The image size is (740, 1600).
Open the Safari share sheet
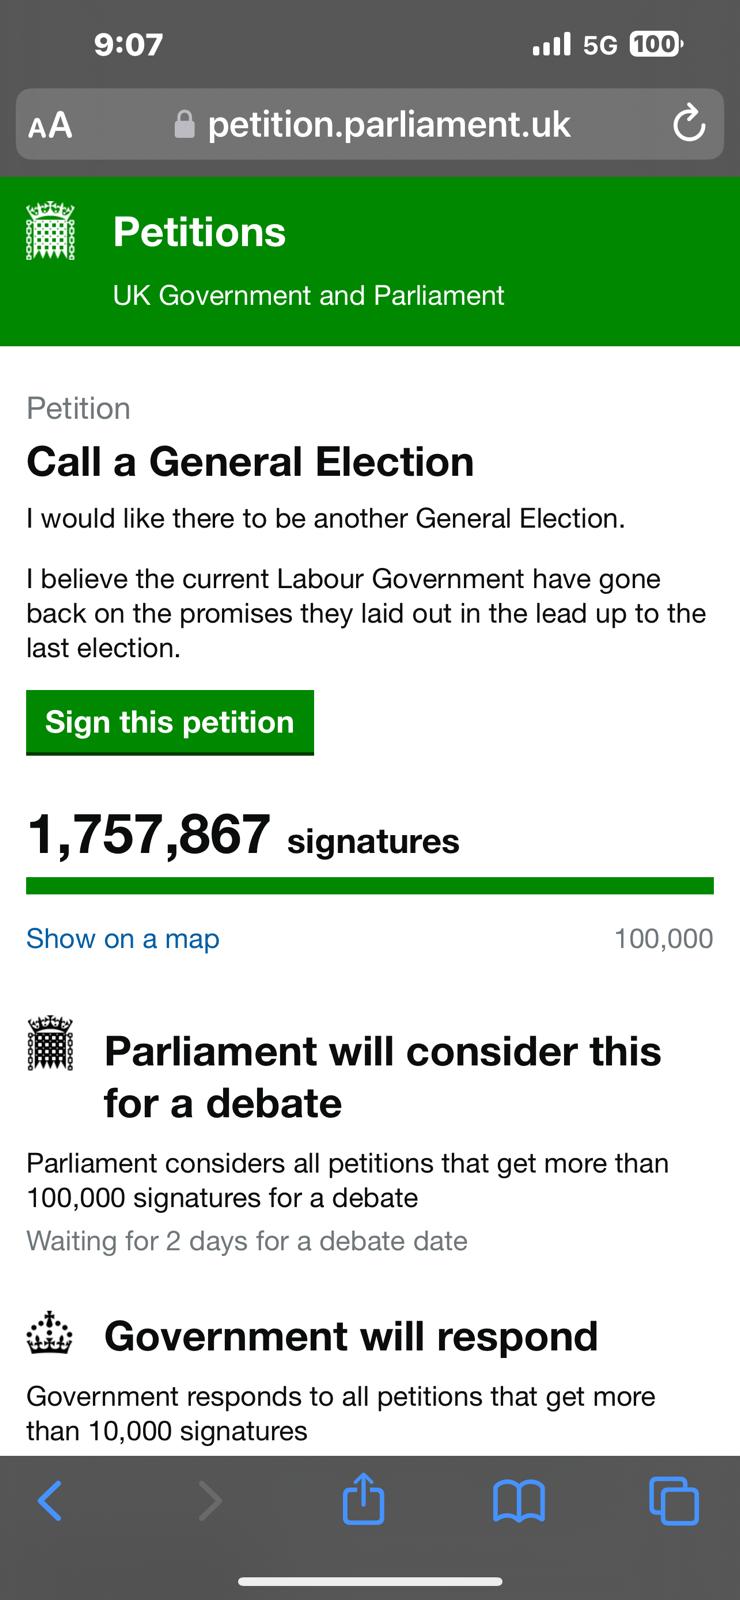[363, 1499]
